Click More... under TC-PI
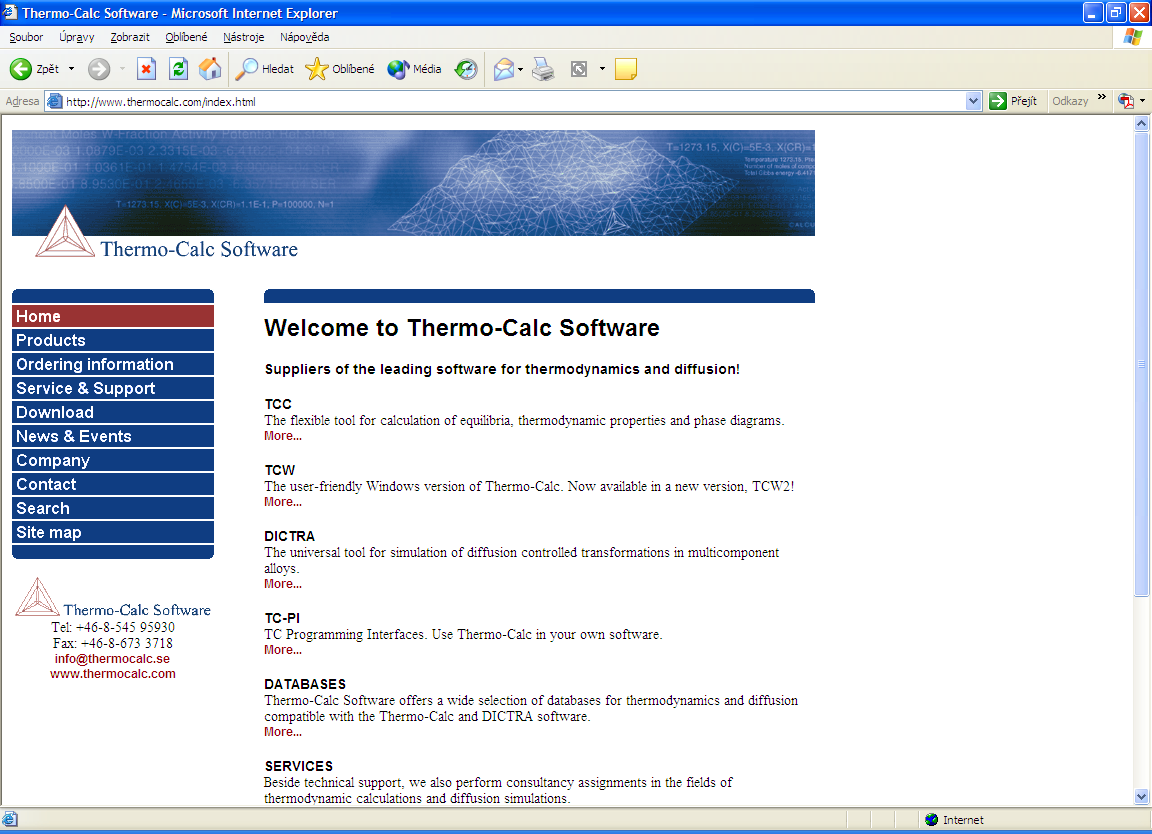 283,650
